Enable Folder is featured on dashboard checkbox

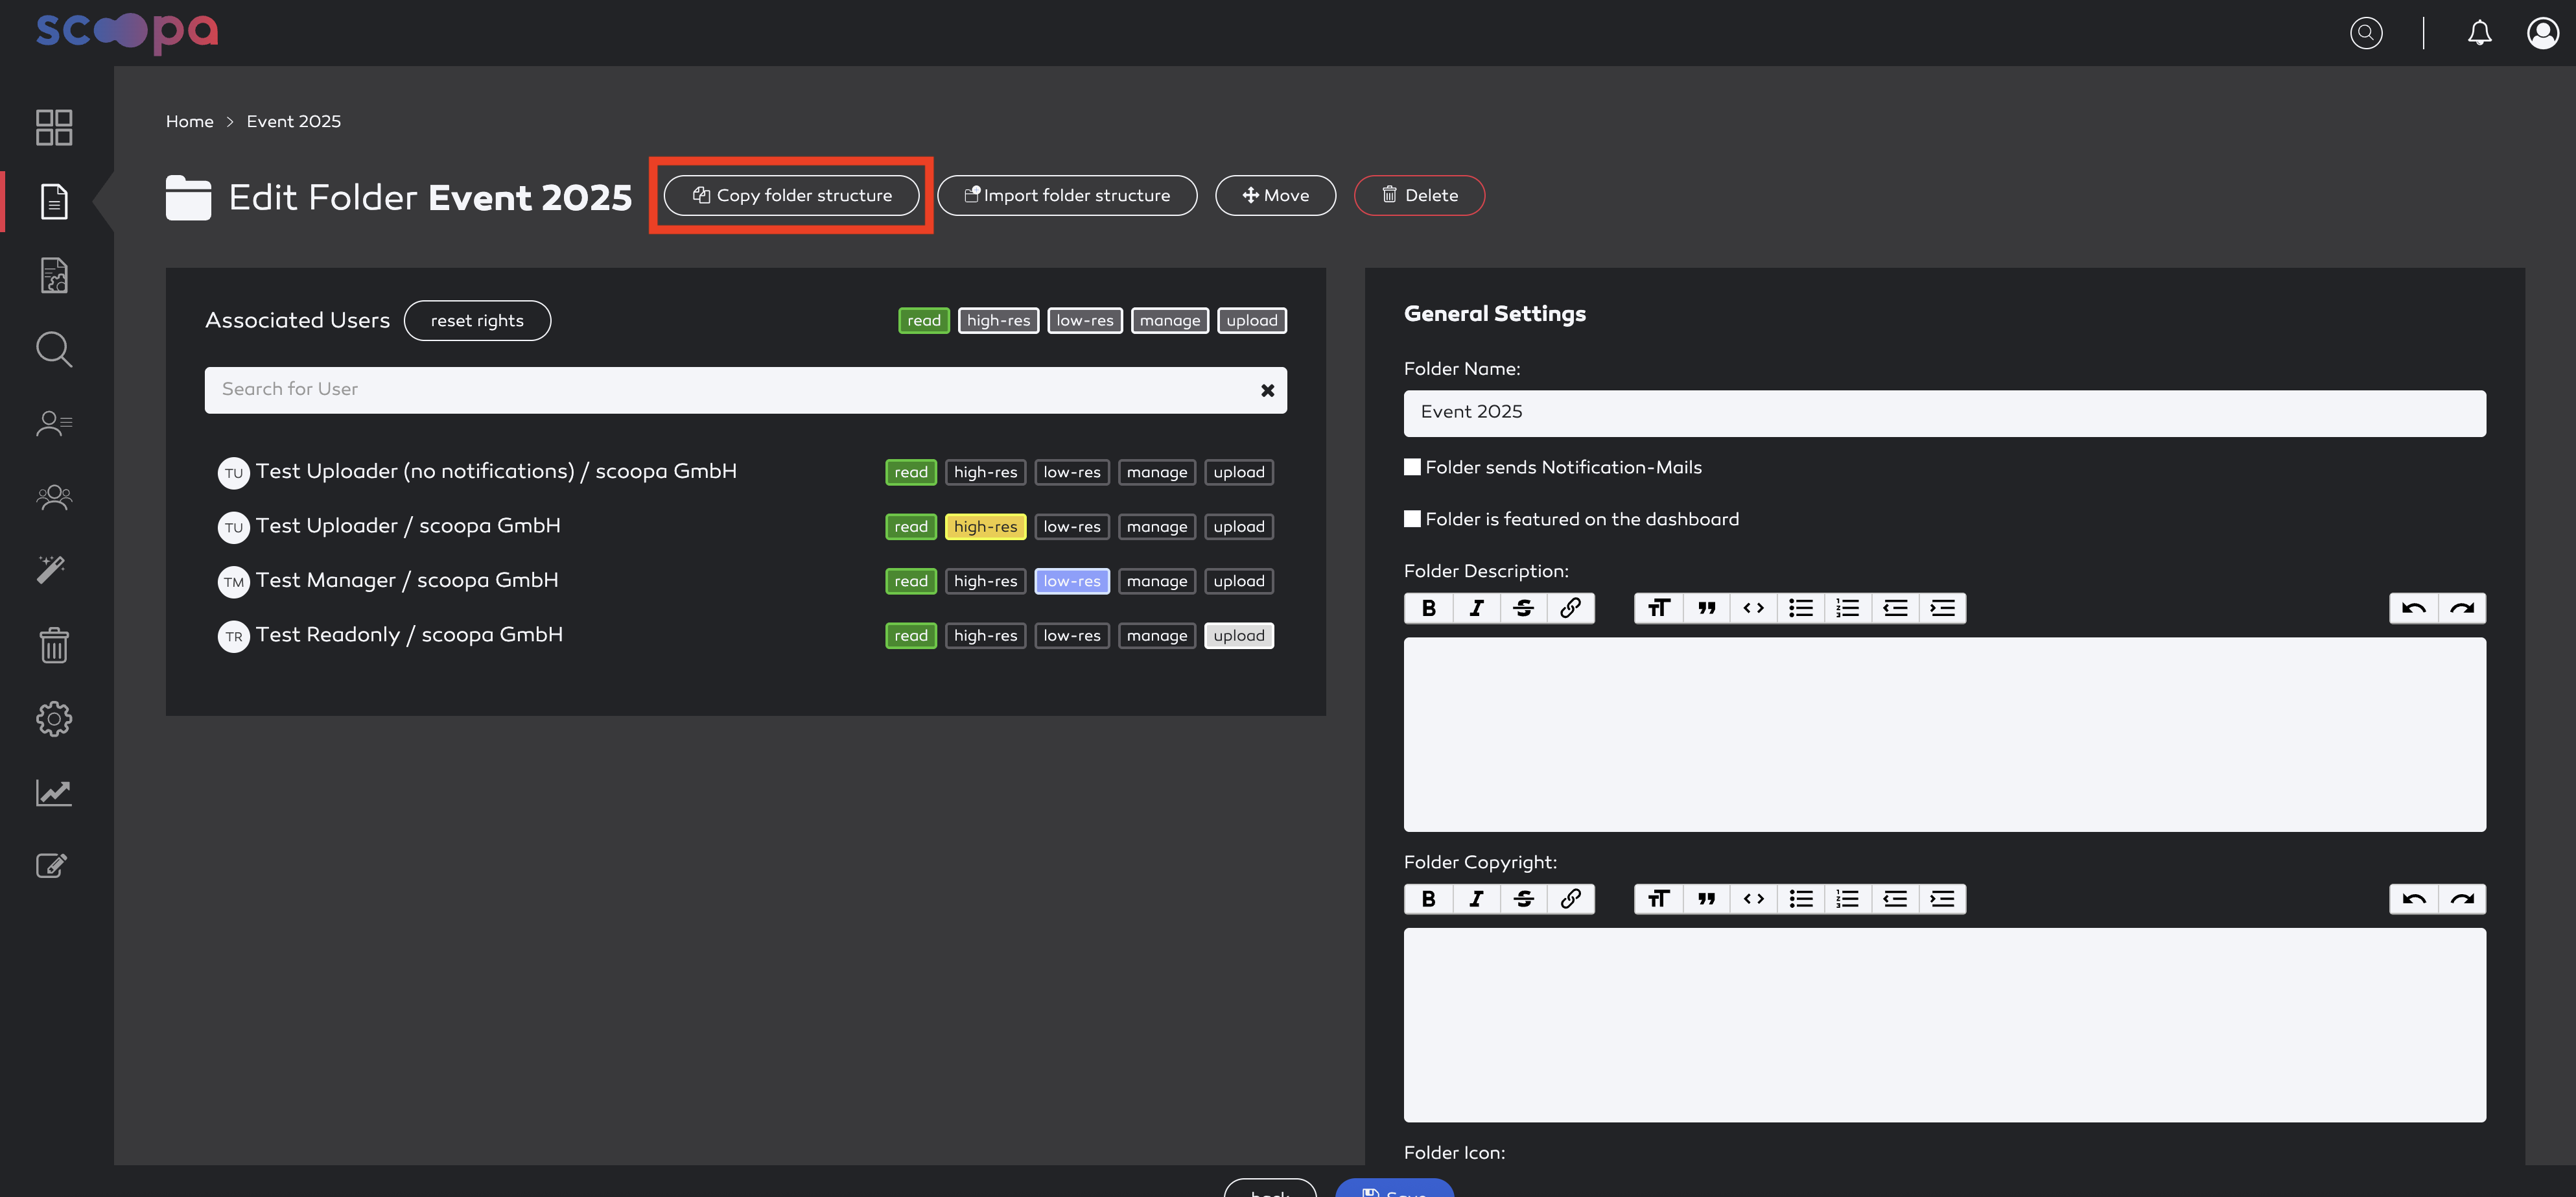pyautogui.click(x=1412, y=519)
